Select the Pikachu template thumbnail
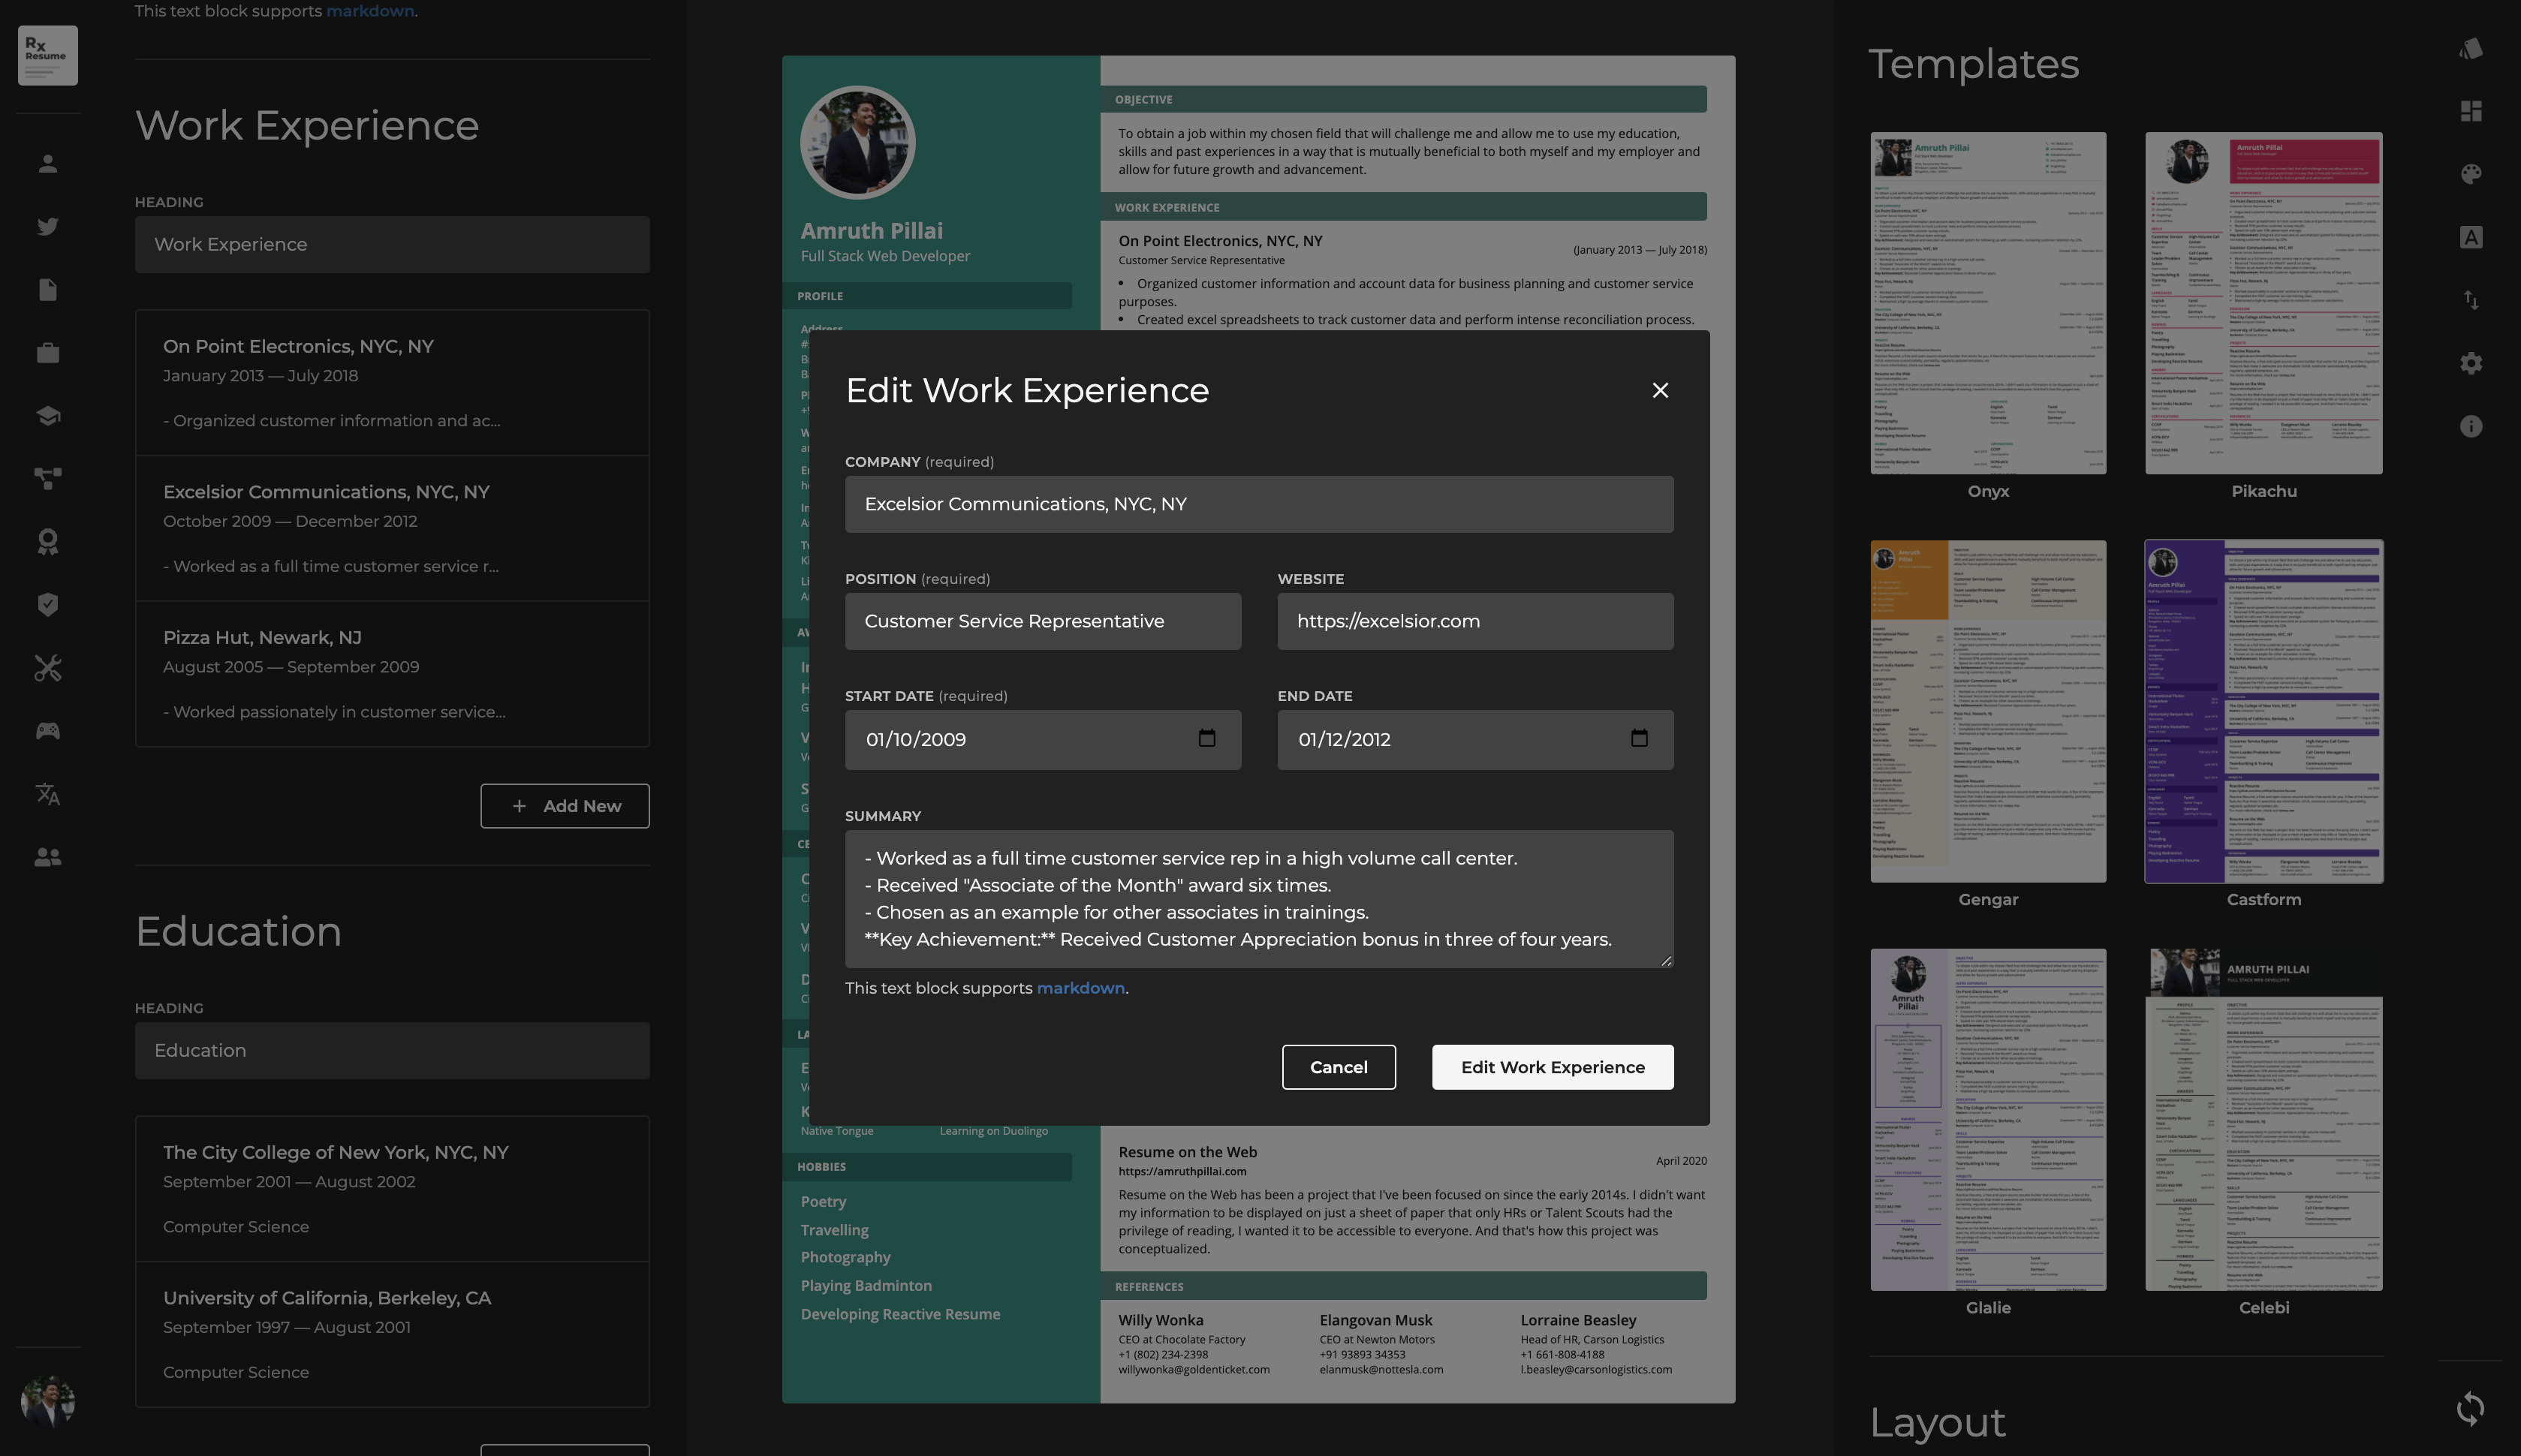2521x1456 pixels. pyautogui.click(x=2263, y=303)
